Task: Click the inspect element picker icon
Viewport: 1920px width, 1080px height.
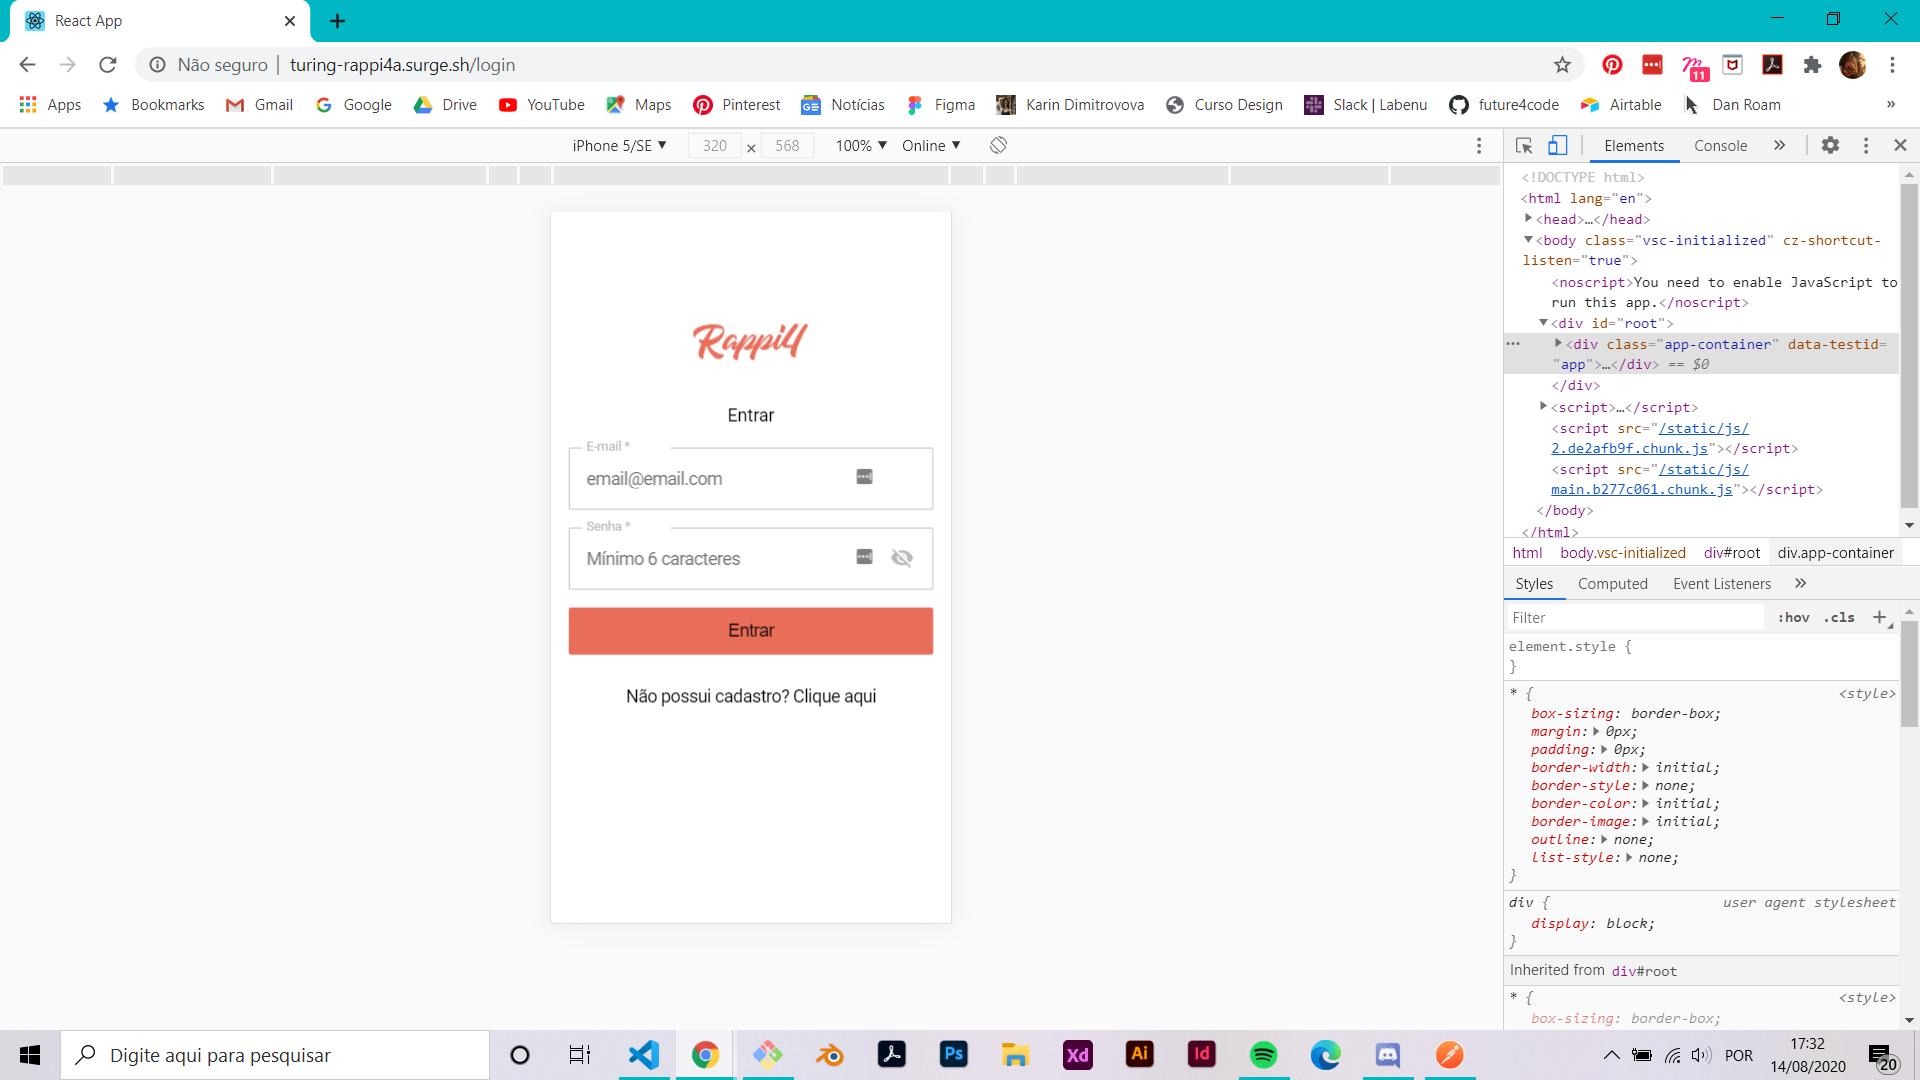Action: point(1524,146)
